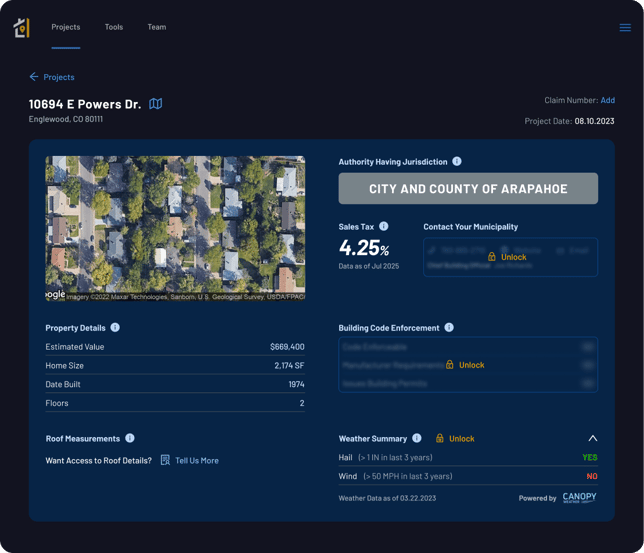This screenshot has width=644, height=553.
Task: Show the Building Code Enforcement info icon
Action: (x=449, y=327)
